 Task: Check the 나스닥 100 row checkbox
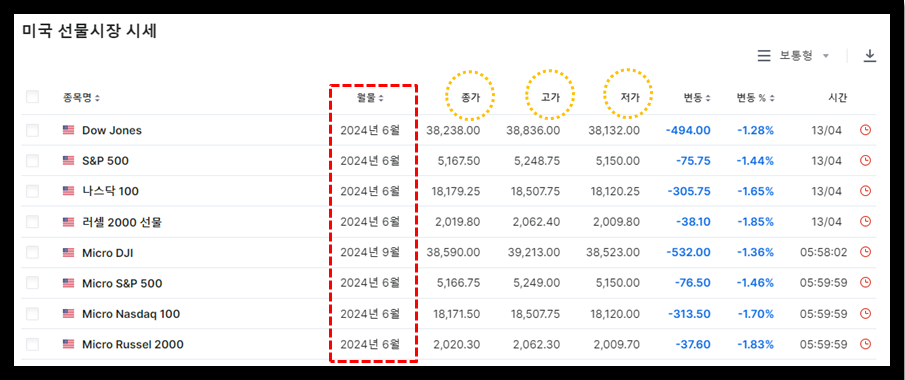point(32,191)
